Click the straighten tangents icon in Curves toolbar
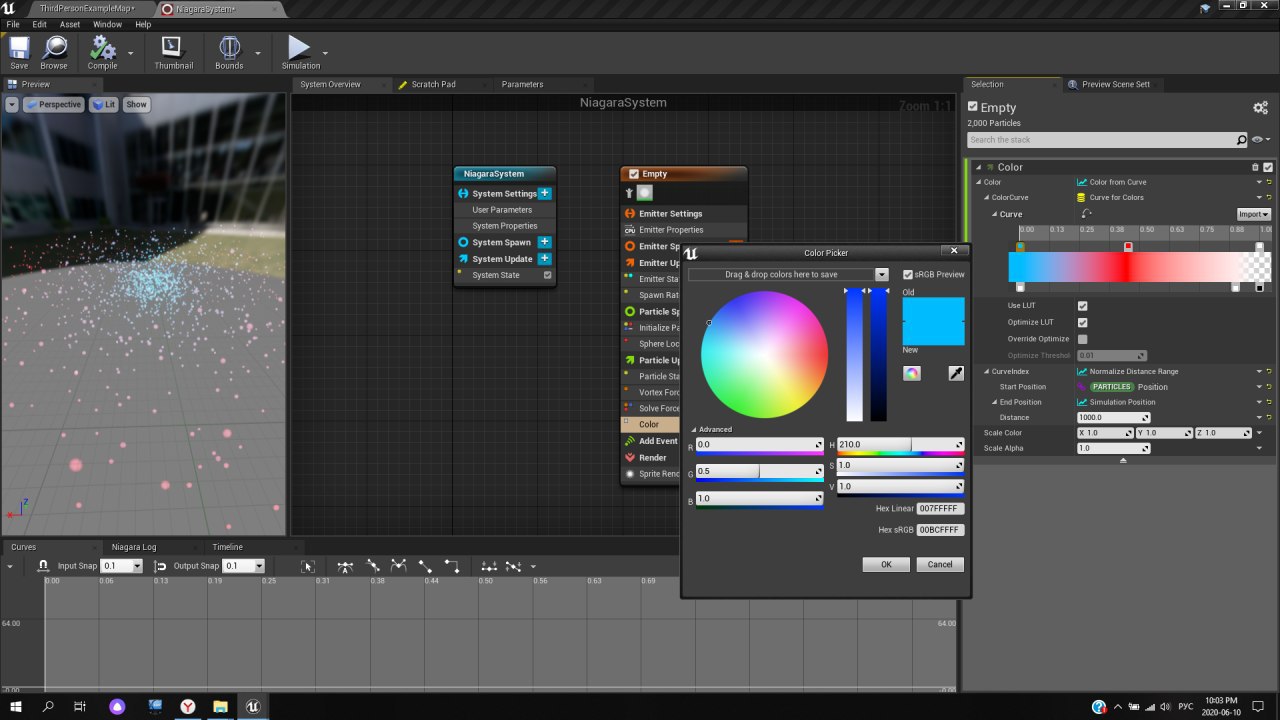The width and height of the screenshot is (1280, 720). point(513,567)
